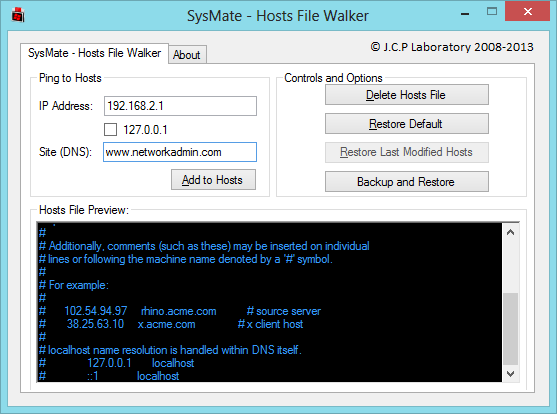
Task: Minimize the Hosts File Walker window
Action: coord(465,15)
